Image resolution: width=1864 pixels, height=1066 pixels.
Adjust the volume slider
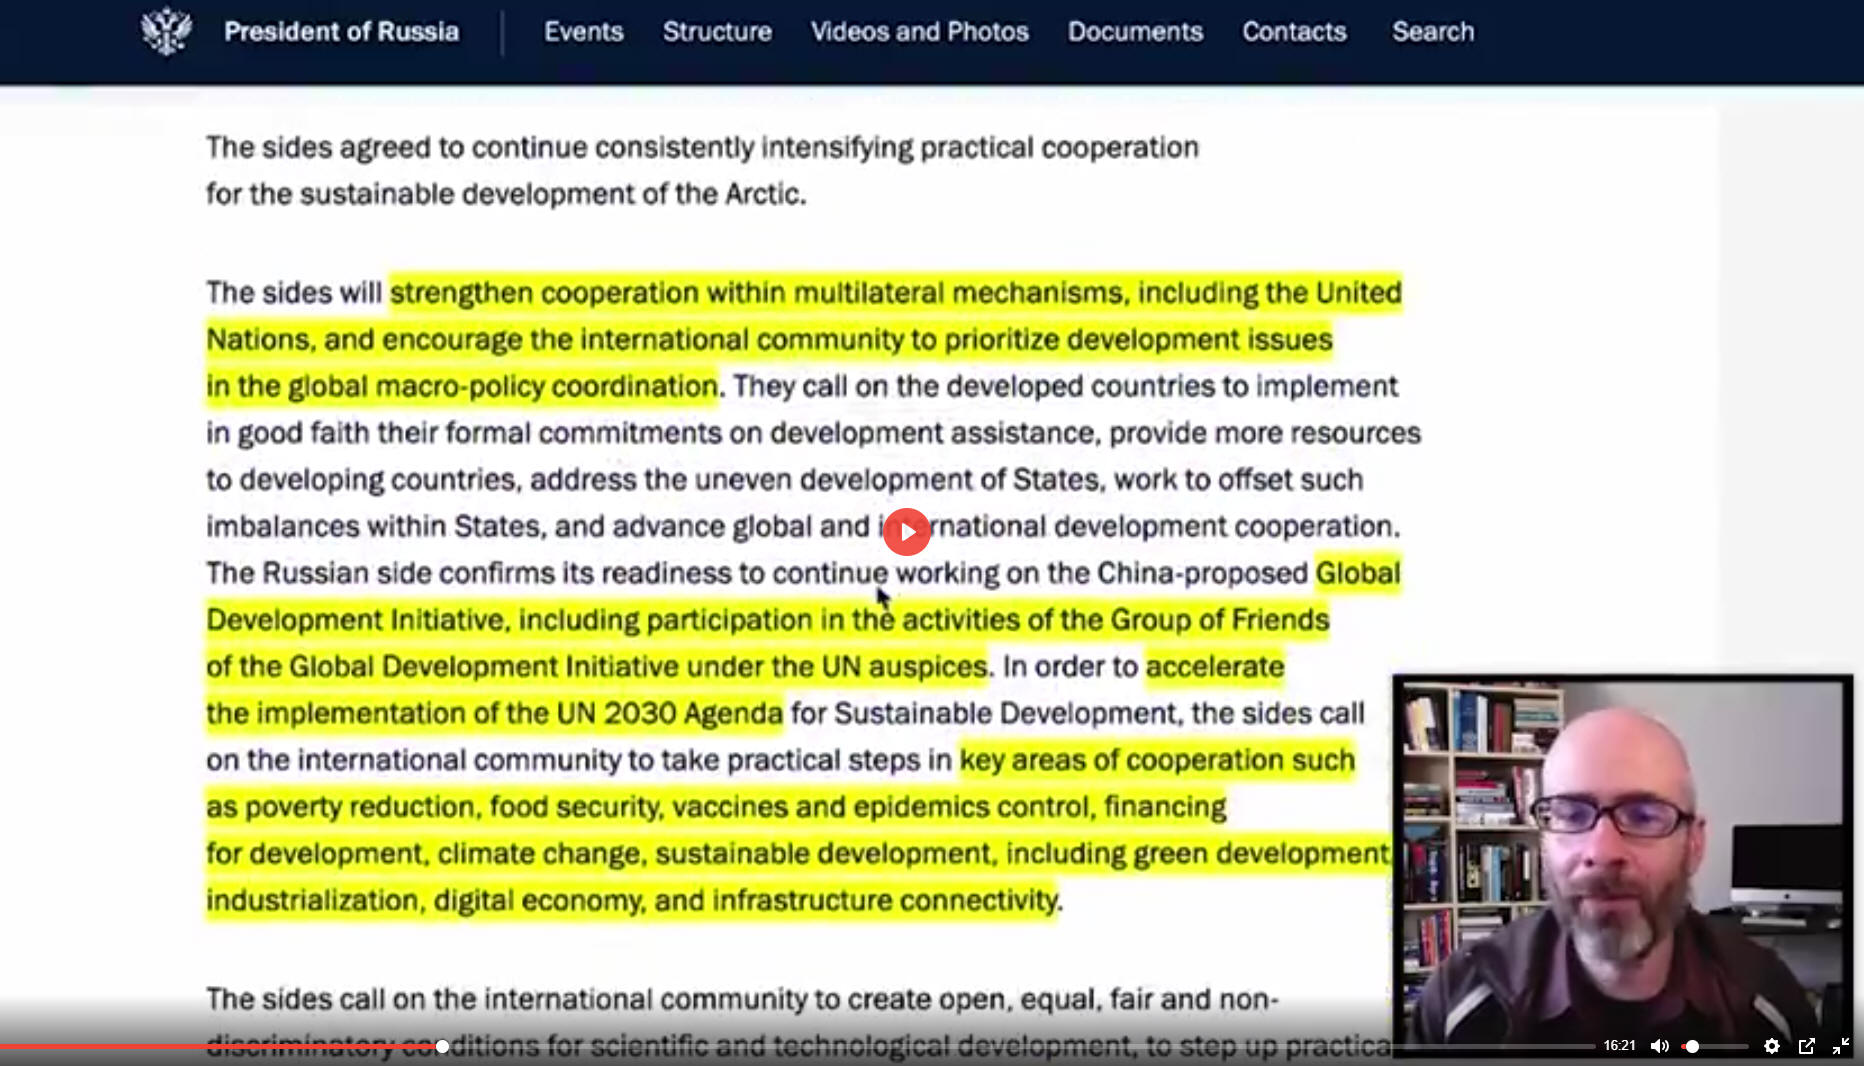coord(1715,1046)
